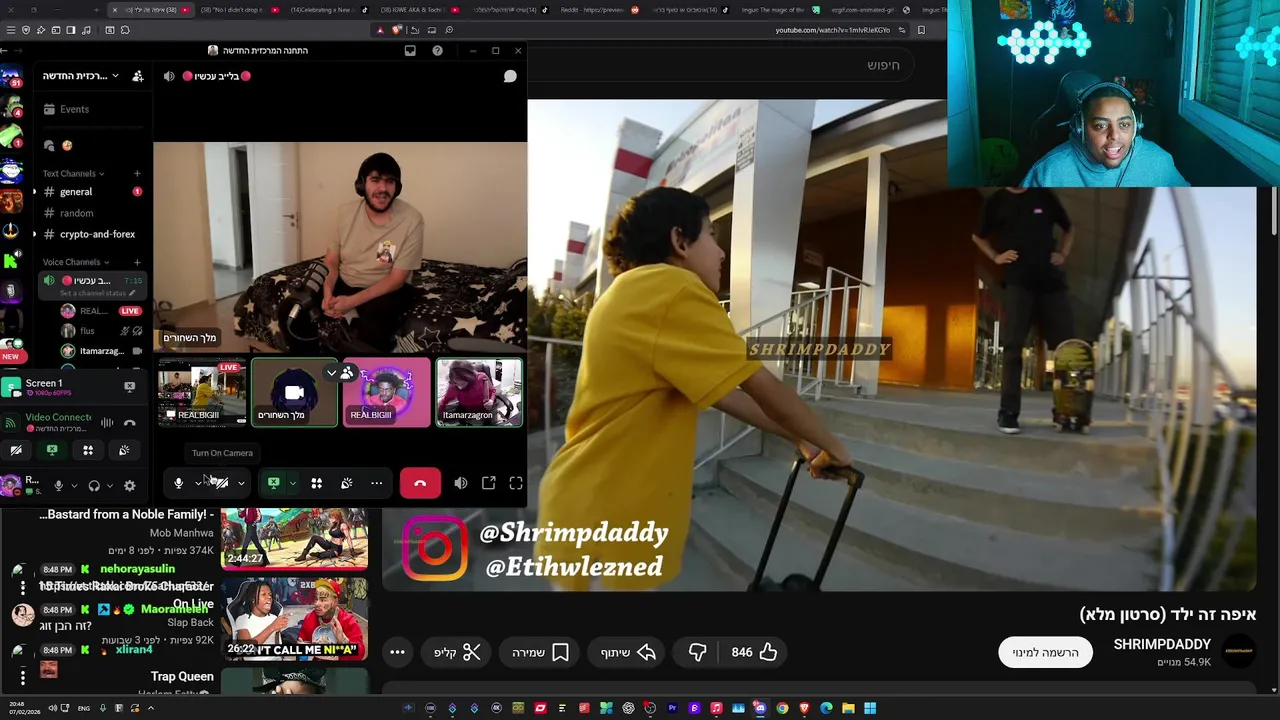Click invite people icon beside server name
Screen dimensions: 1280x720
point(138,76)
